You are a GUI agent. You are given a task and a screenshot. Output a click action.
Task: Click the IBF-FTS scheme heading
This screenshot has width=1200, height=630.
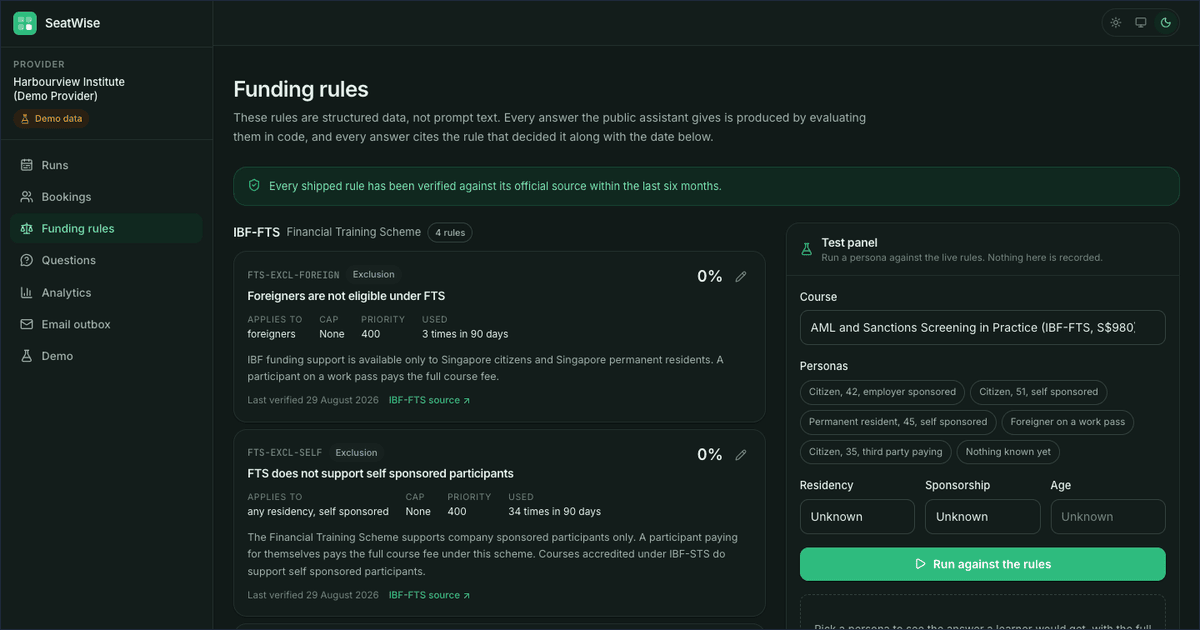257,232
